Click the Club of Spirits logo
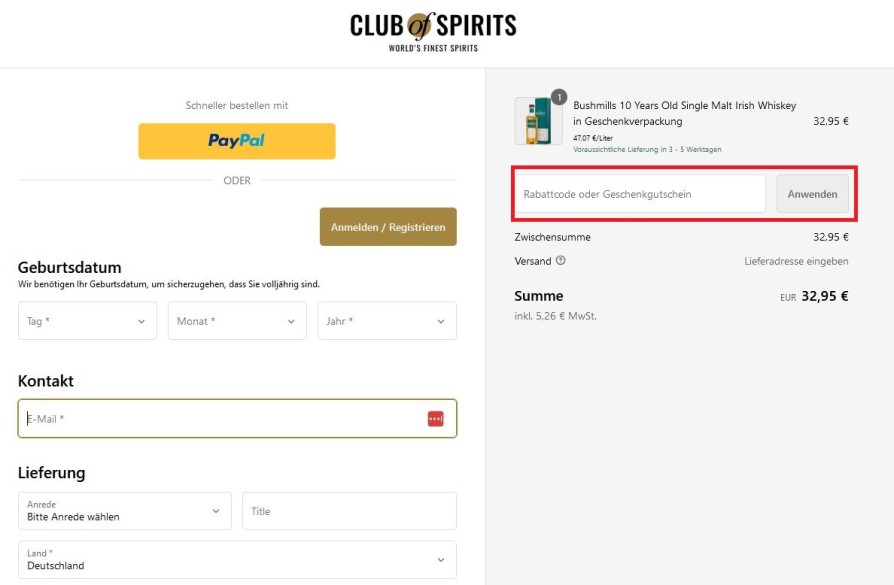 [433, 29]
